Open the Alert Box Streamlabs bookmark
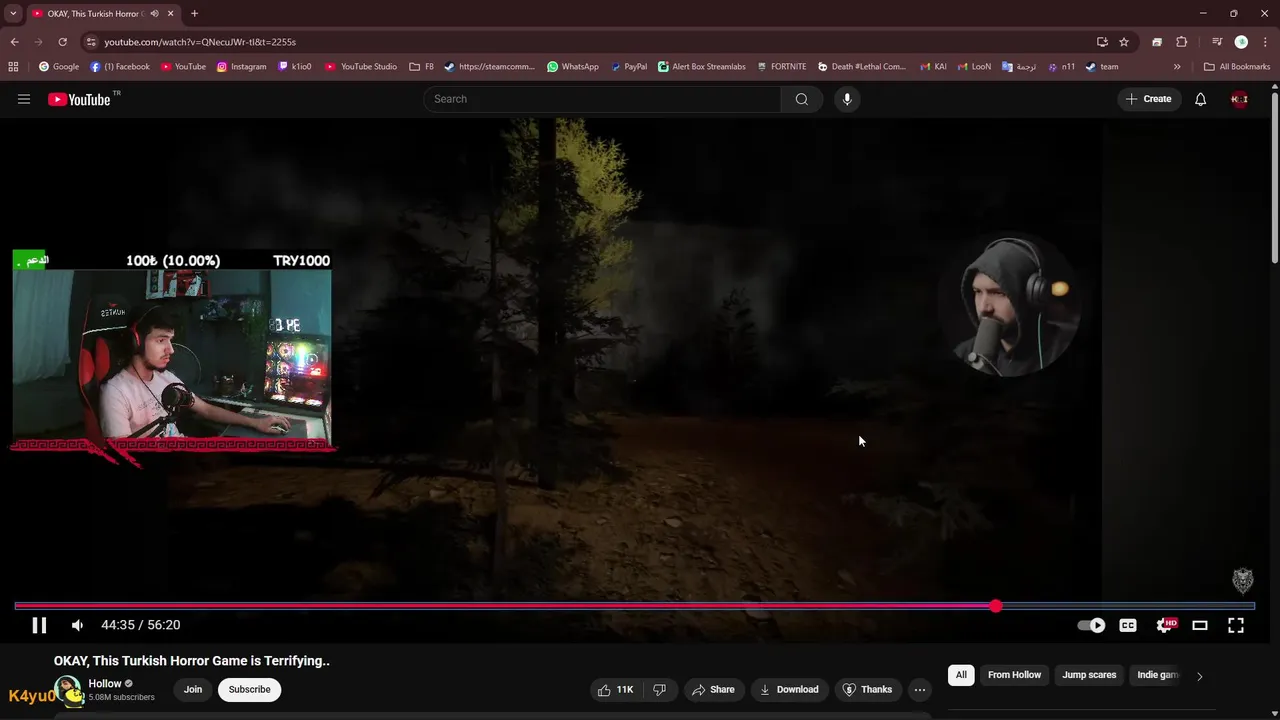Image resolution: width=1280 pixels, height=720 pixels. coord(701,67)
